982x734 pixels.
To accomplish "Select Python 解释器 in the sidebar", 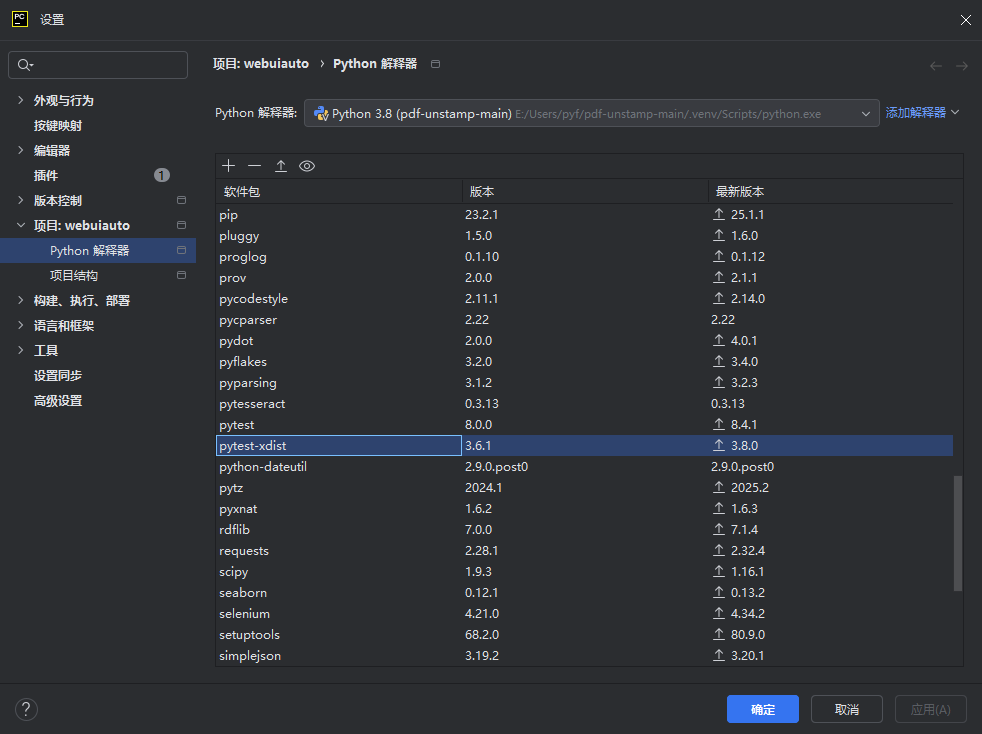I will [98, 250].
